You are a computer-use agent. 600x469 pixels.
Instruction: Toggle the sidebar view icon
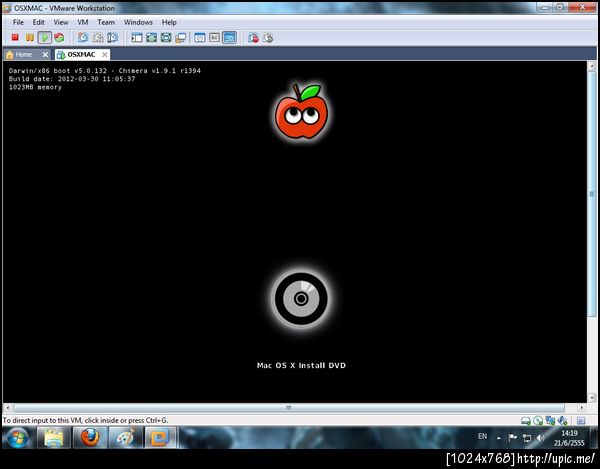coord(137,37)
